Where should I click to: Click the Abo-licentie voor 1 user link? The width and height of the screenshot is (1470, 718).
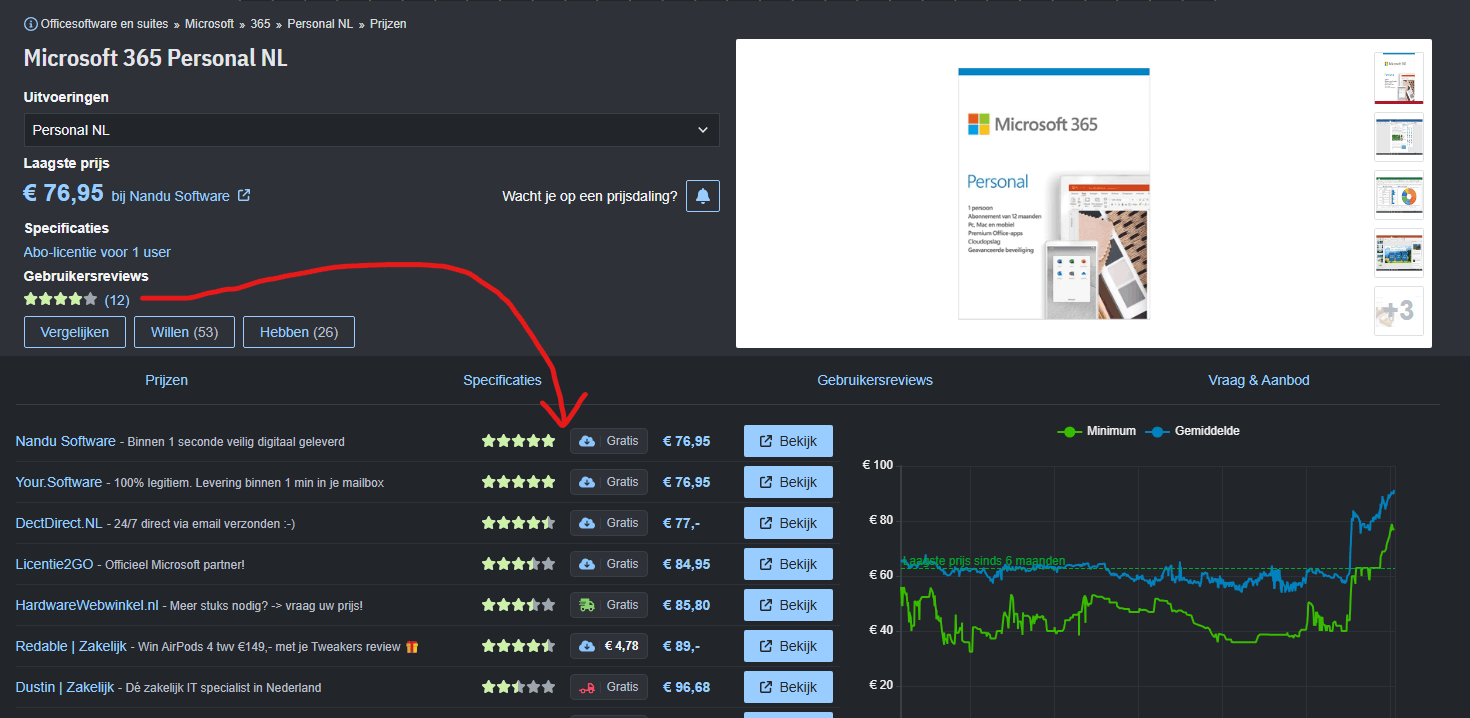tap(97, 252)
